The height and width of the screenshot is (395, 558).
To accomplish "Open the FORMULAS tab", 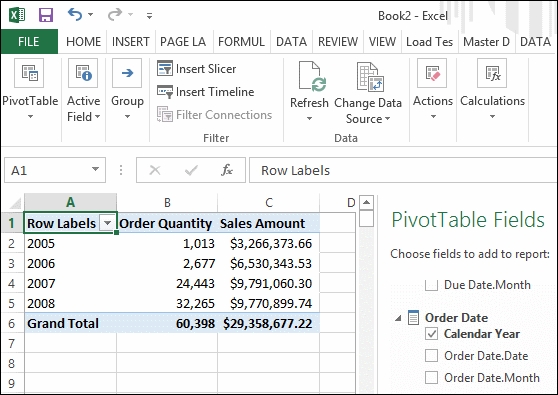I will (x=241, y=42).
